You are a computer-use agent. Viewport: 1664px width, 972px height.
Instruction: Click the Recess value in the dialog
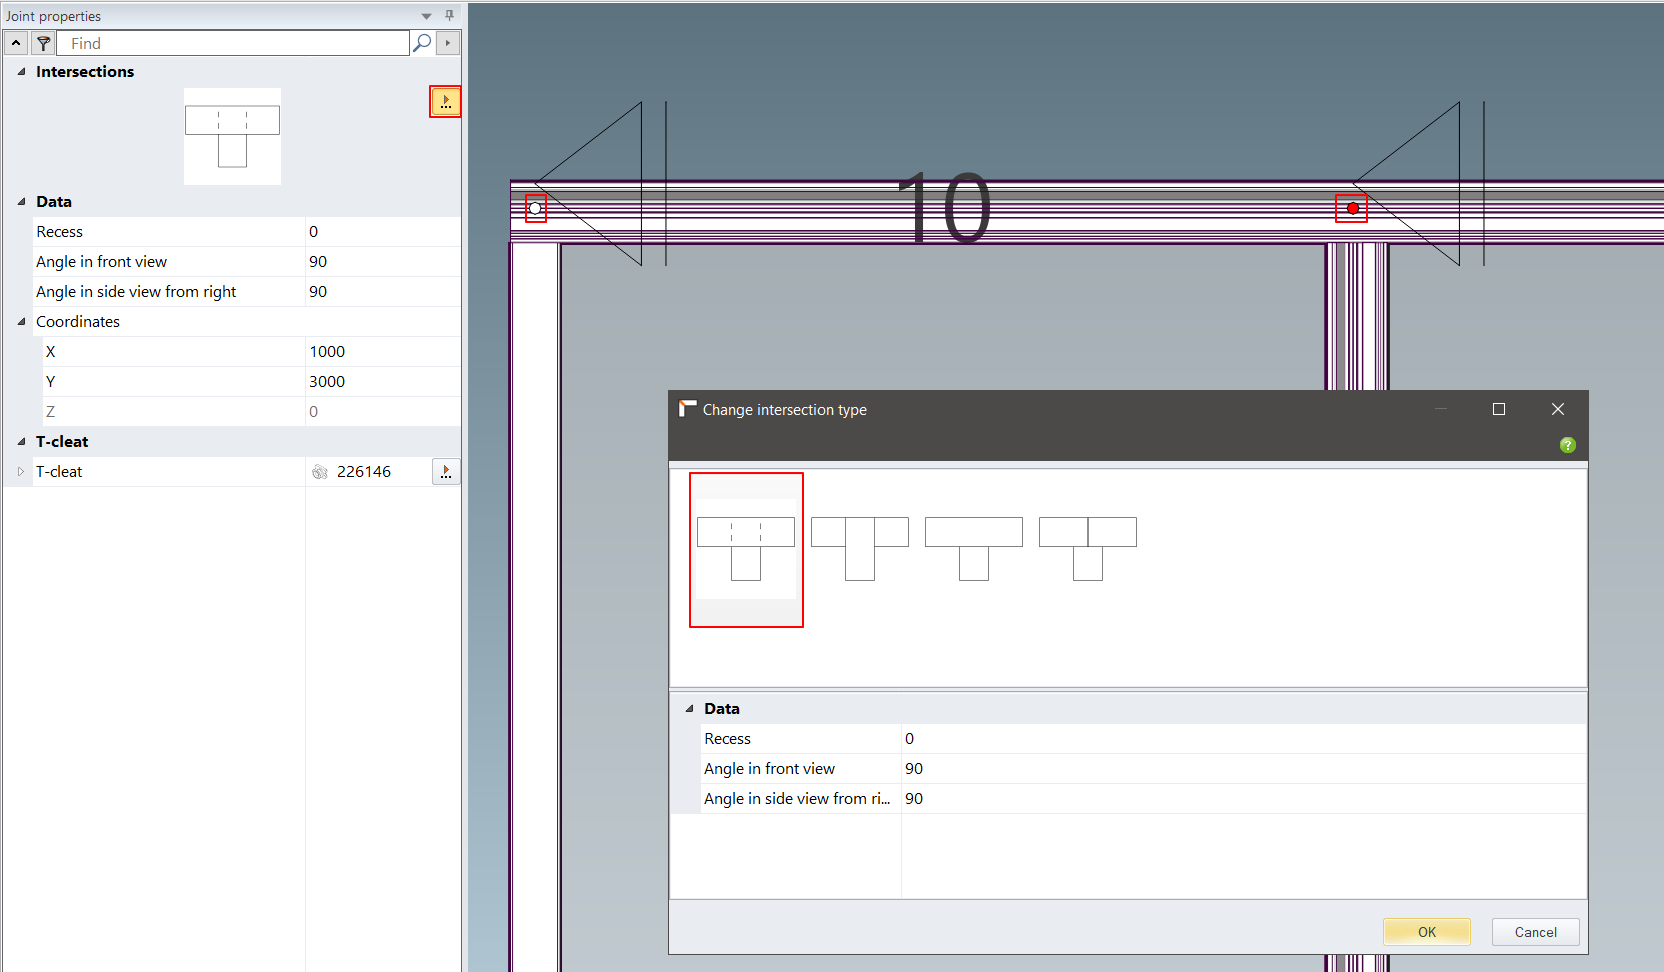click(x=1240, y=739)
